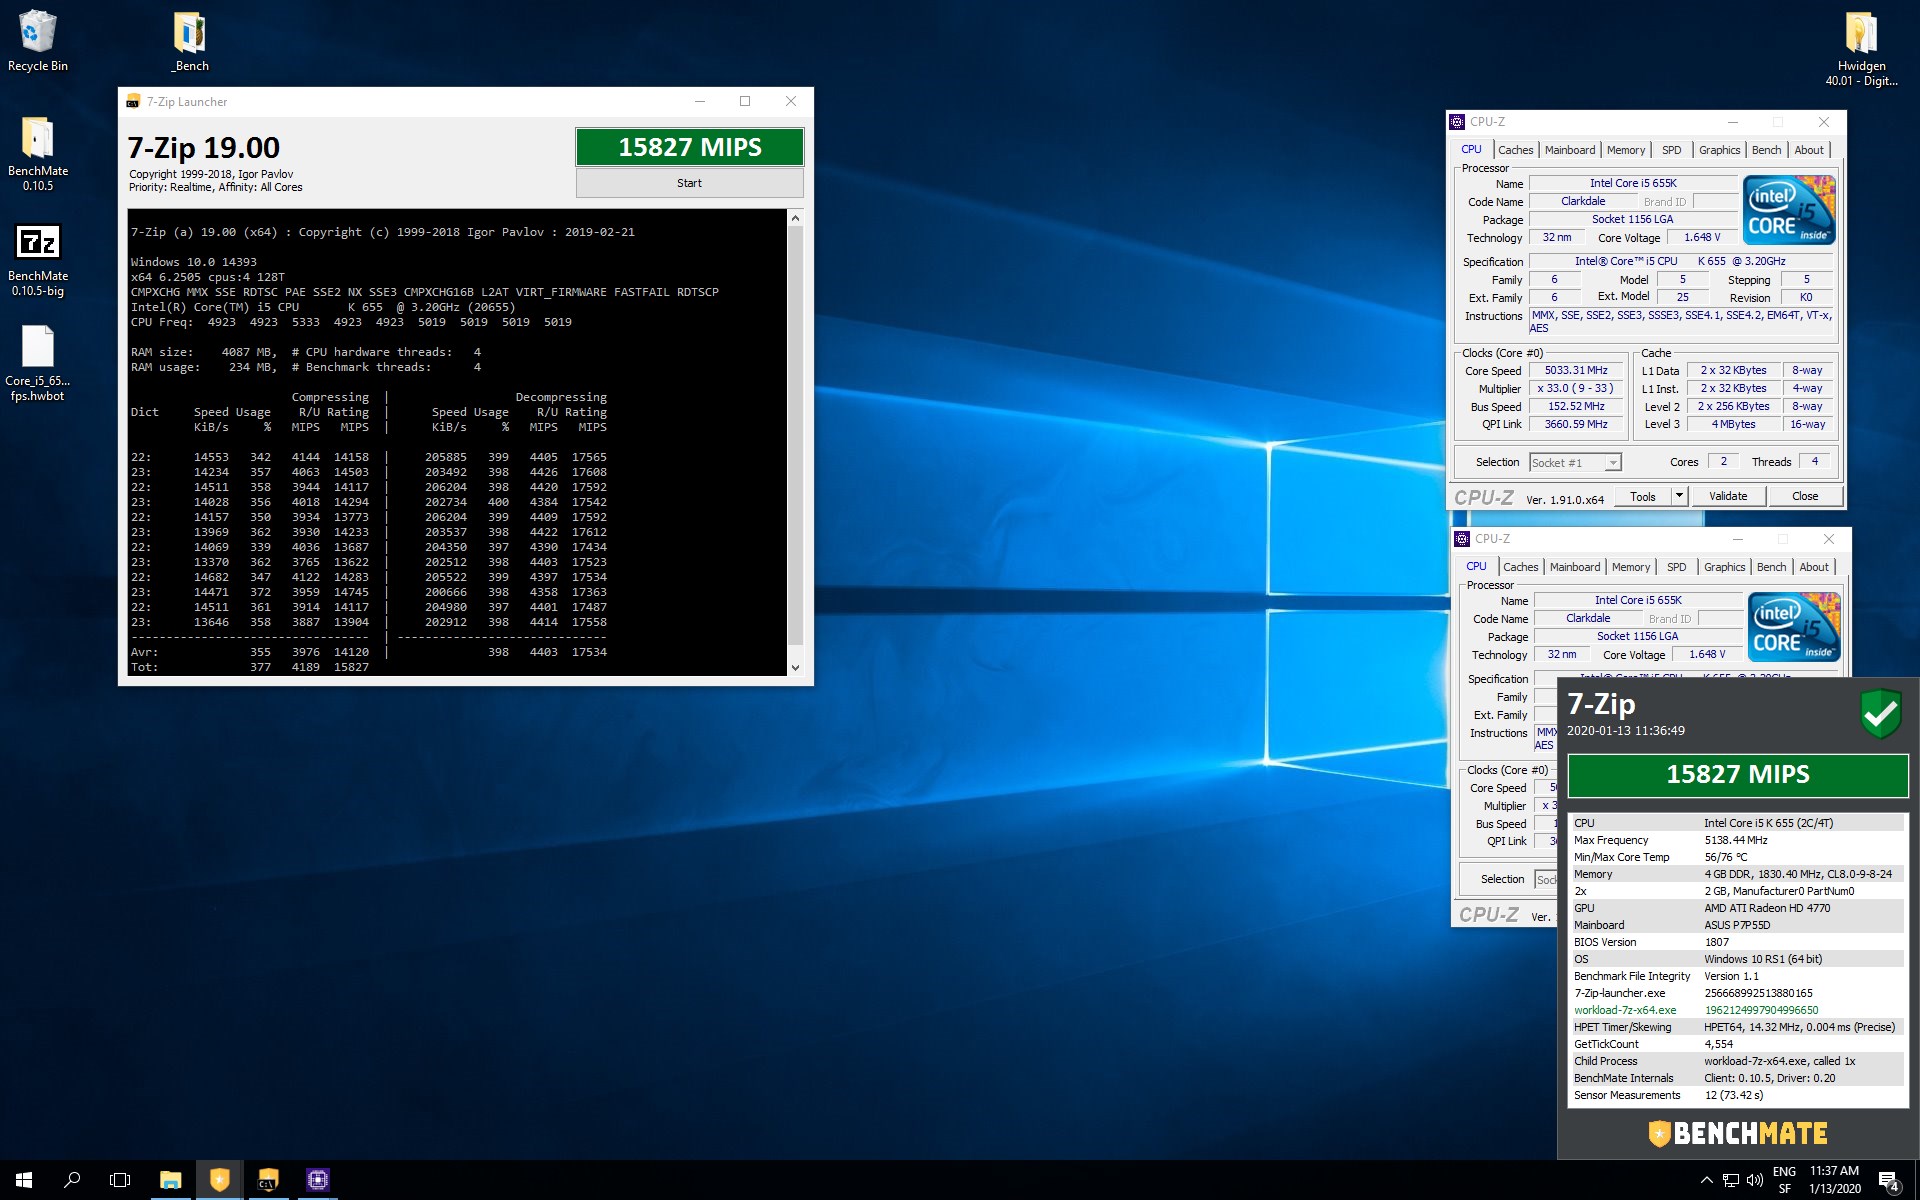Click the Windows Start button in the taskbar
1920x1200 pixels.
coord(24,1180)
